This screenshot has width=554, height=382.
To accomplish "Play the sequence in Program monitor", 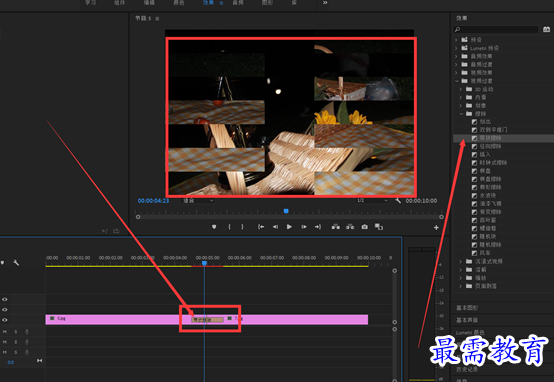I will tap(289, 227).
